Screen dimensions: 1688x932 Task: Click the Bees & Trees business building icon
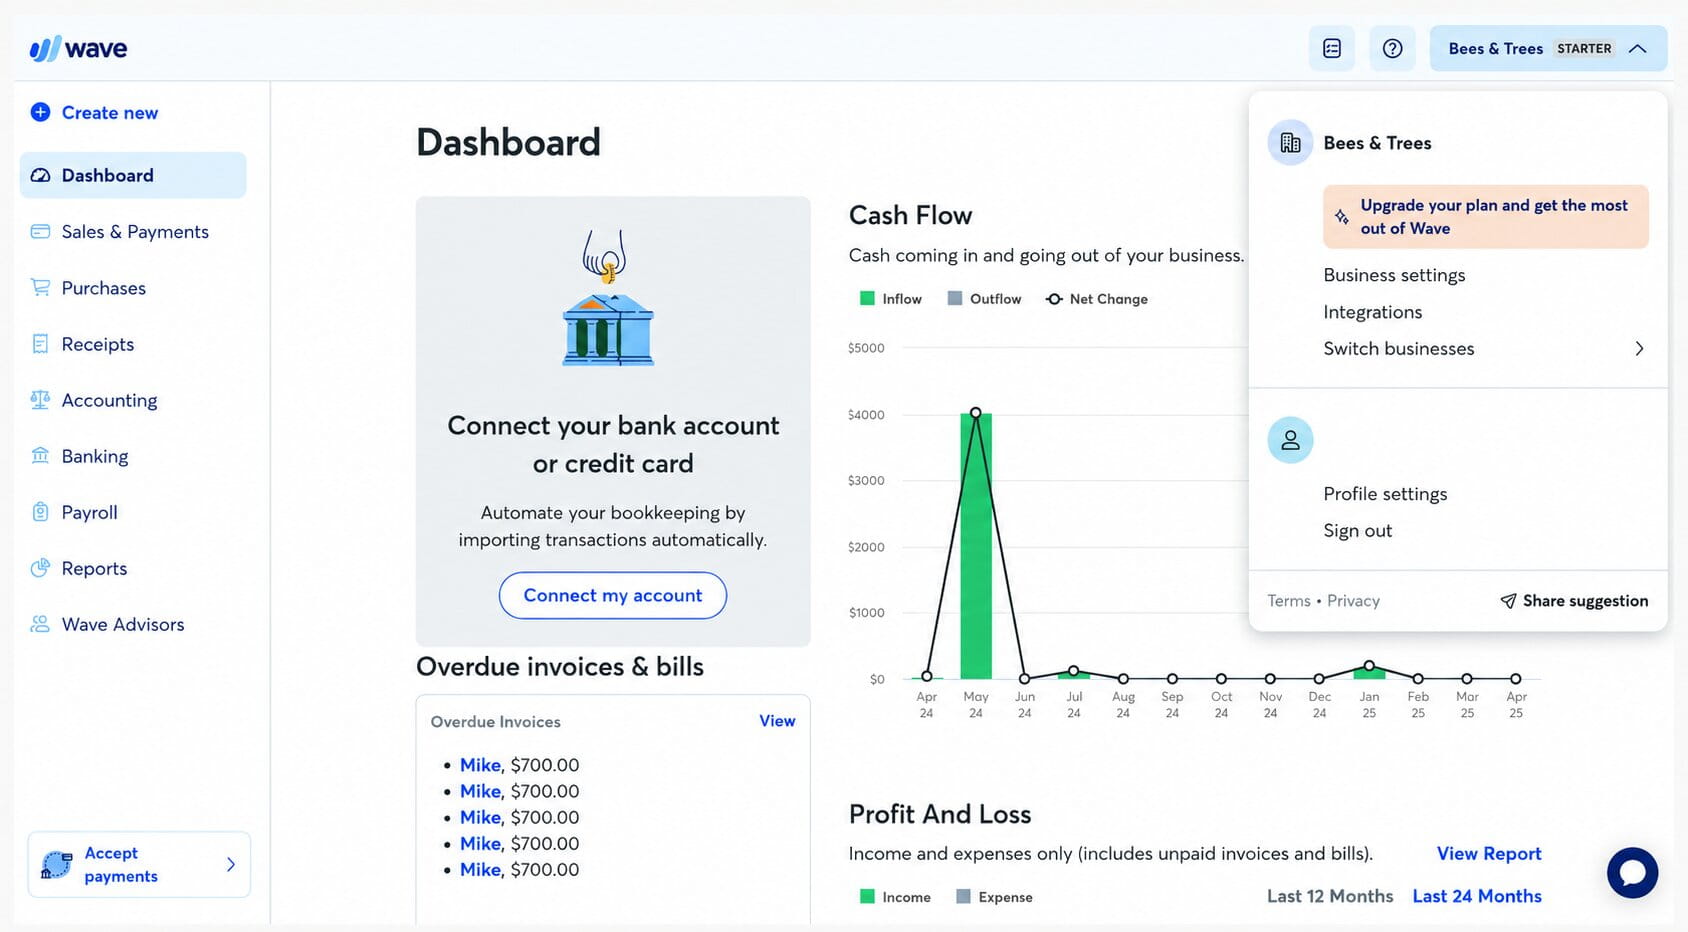[1290, 143]
